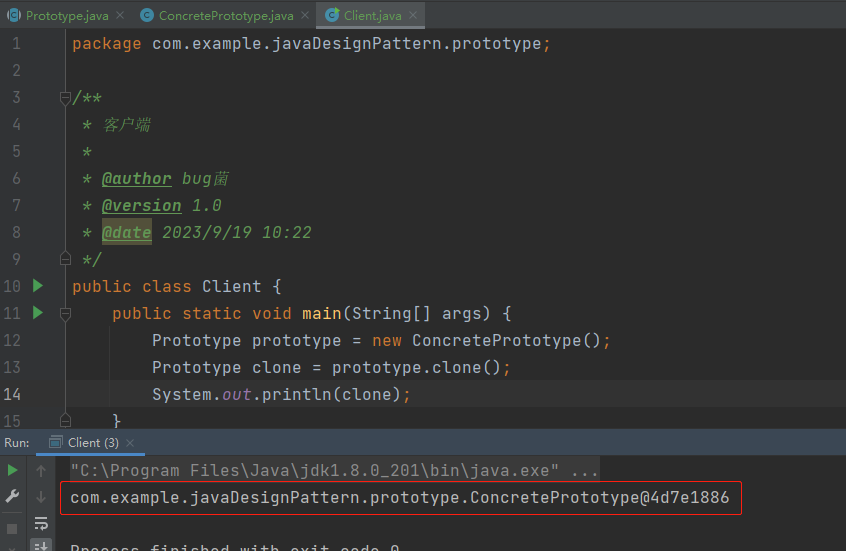The height and width of the screenshot is (551, 846).
Task: Close the ConcretePrototype.java tab
Action: (305, 16)
